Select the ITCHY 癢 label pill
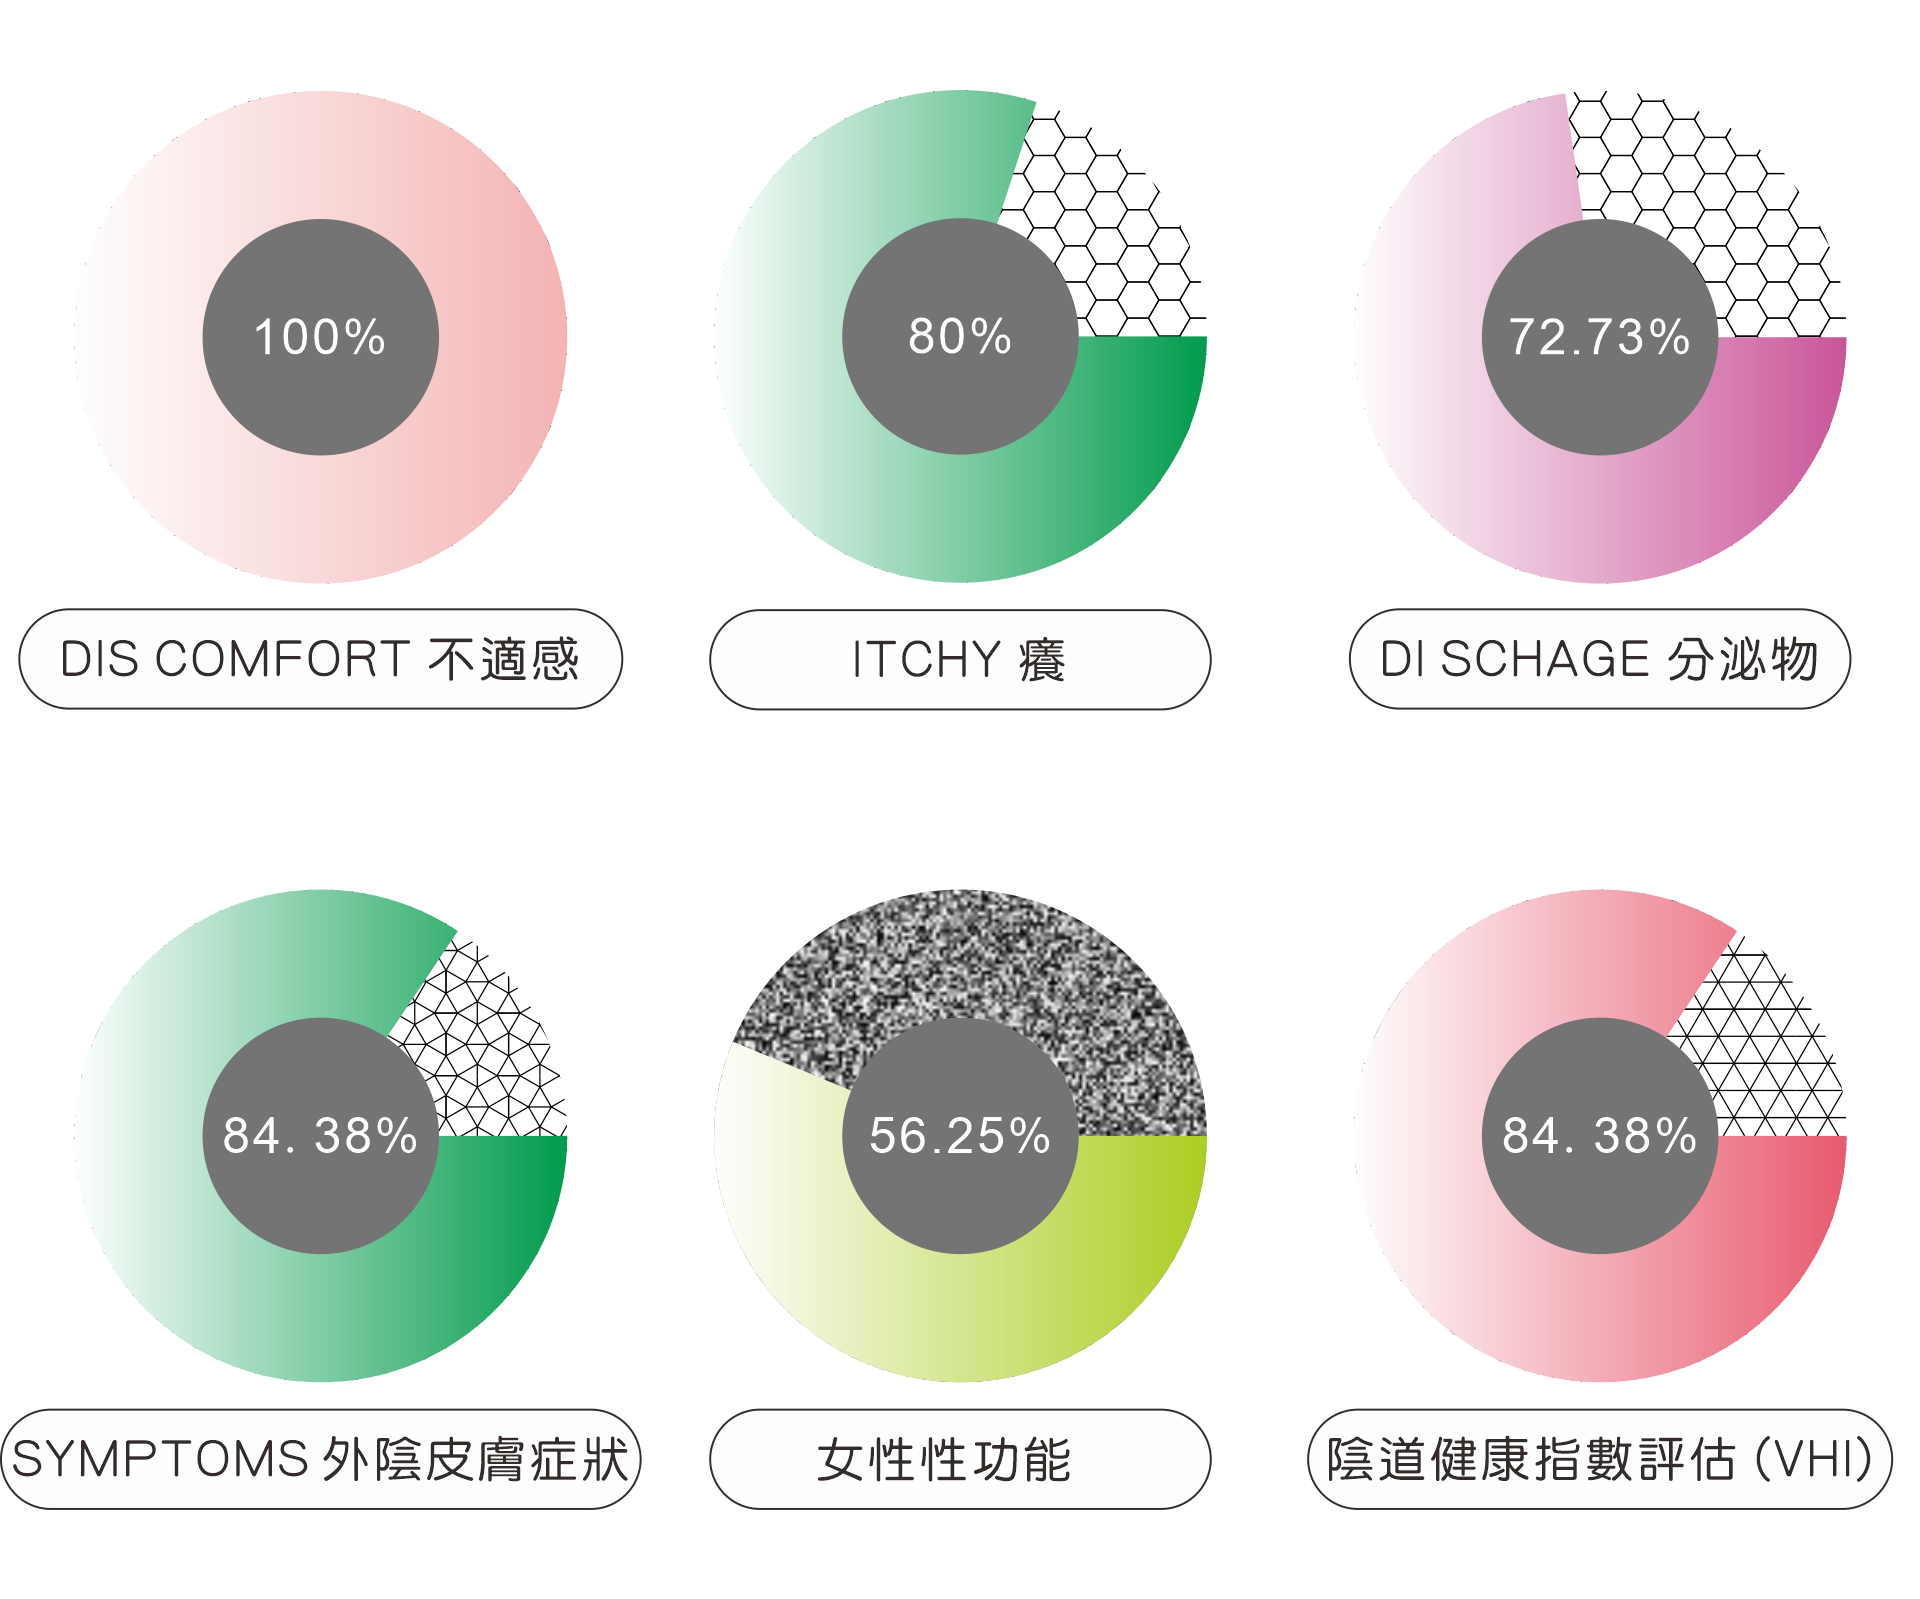1920x1599 pixels. click(960, 660)
